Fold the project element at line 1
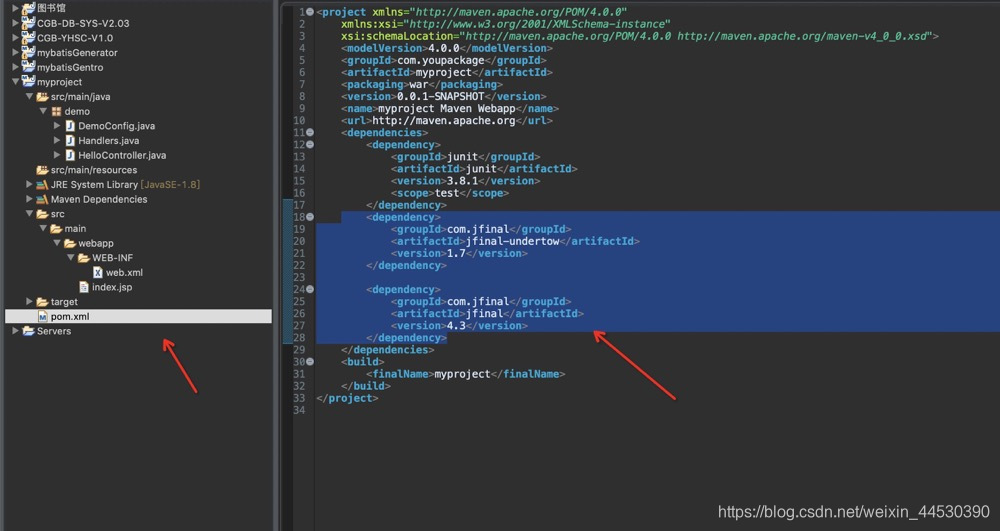Screen dimensions: 1000x531 [310, 11]
